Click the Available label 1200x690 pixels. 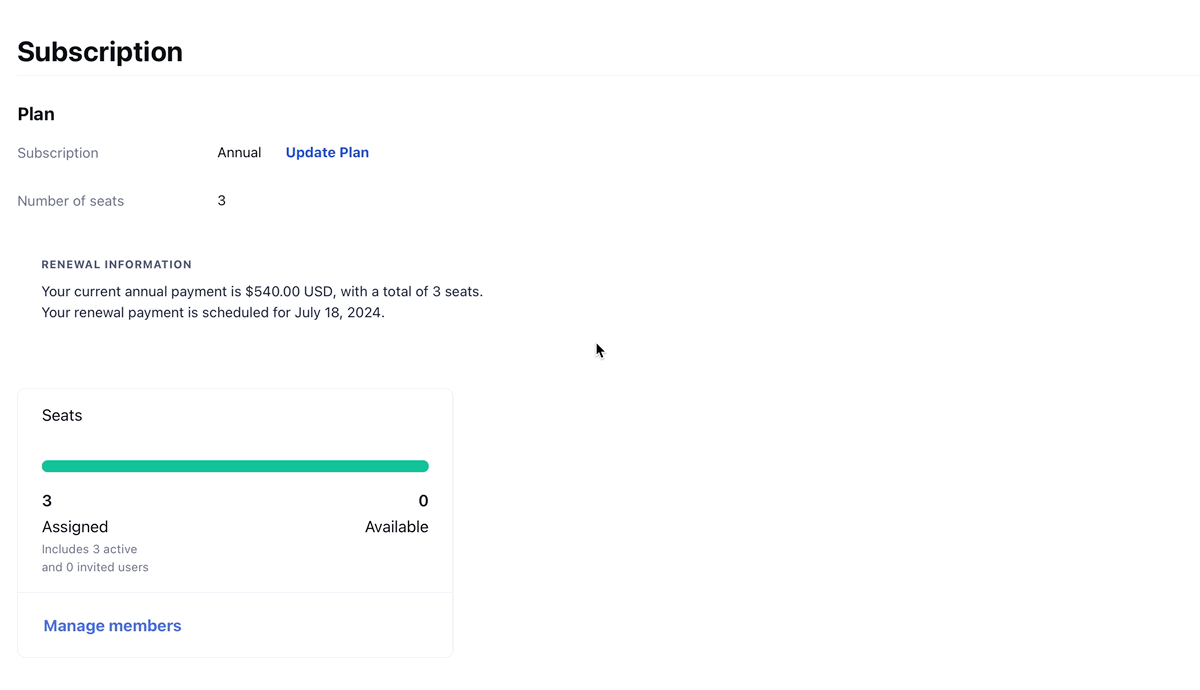(396, 527)
